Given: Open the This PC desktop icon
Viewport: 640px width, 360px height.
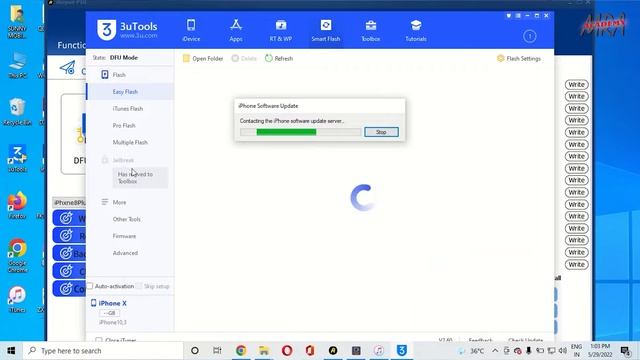Looking at the screenshot, I should pyautogui.click(x=17, y=66).
